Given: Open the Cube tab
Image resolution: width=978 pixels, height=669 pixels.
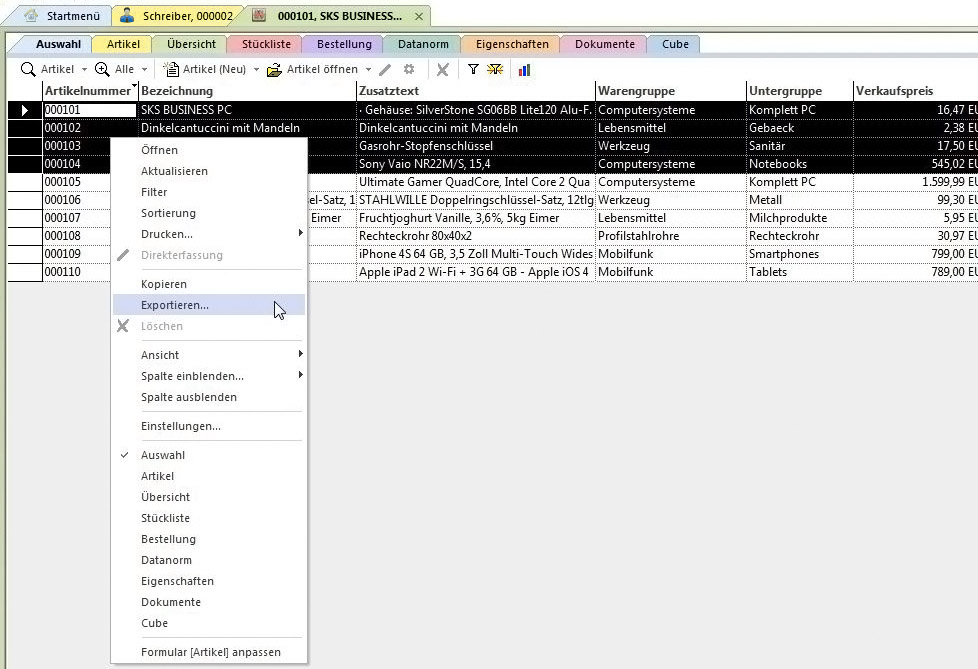Looking at the screenshot, I should [675, 44].
